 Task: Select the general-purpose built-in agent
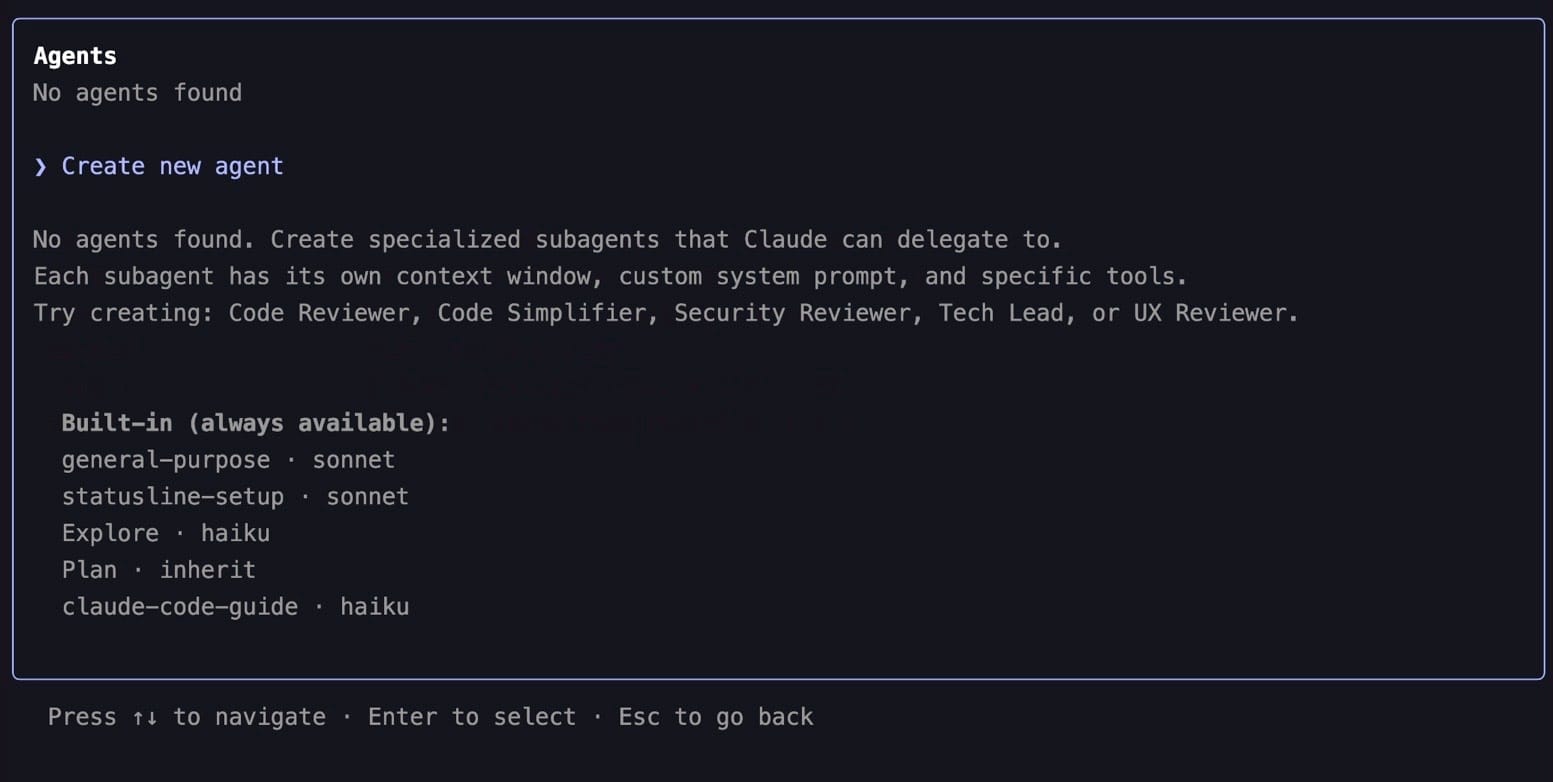coord(165,459)
